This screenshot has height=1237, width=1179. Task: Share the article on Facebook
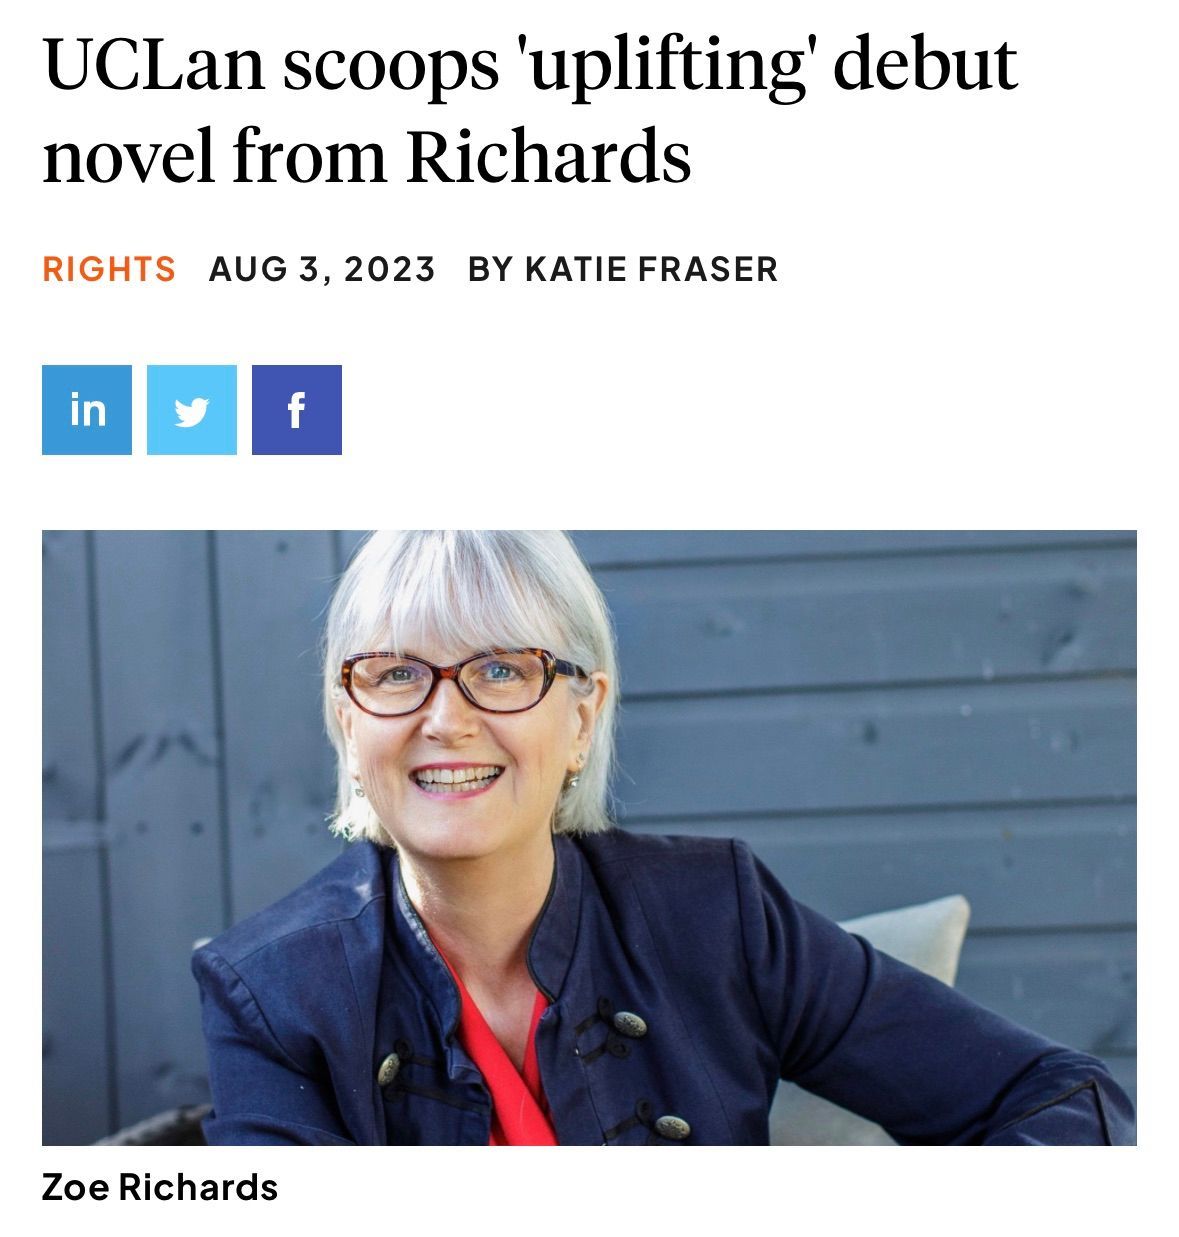tap(297, 410)
